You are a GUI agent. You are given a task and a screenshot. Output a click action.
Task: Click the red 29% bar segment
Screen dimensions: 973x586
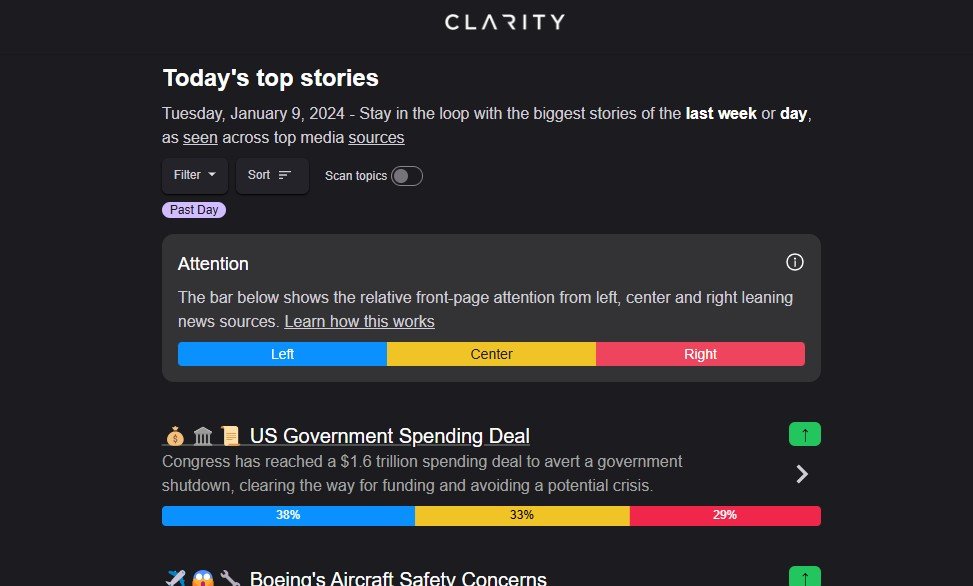(x=725, y=515)
